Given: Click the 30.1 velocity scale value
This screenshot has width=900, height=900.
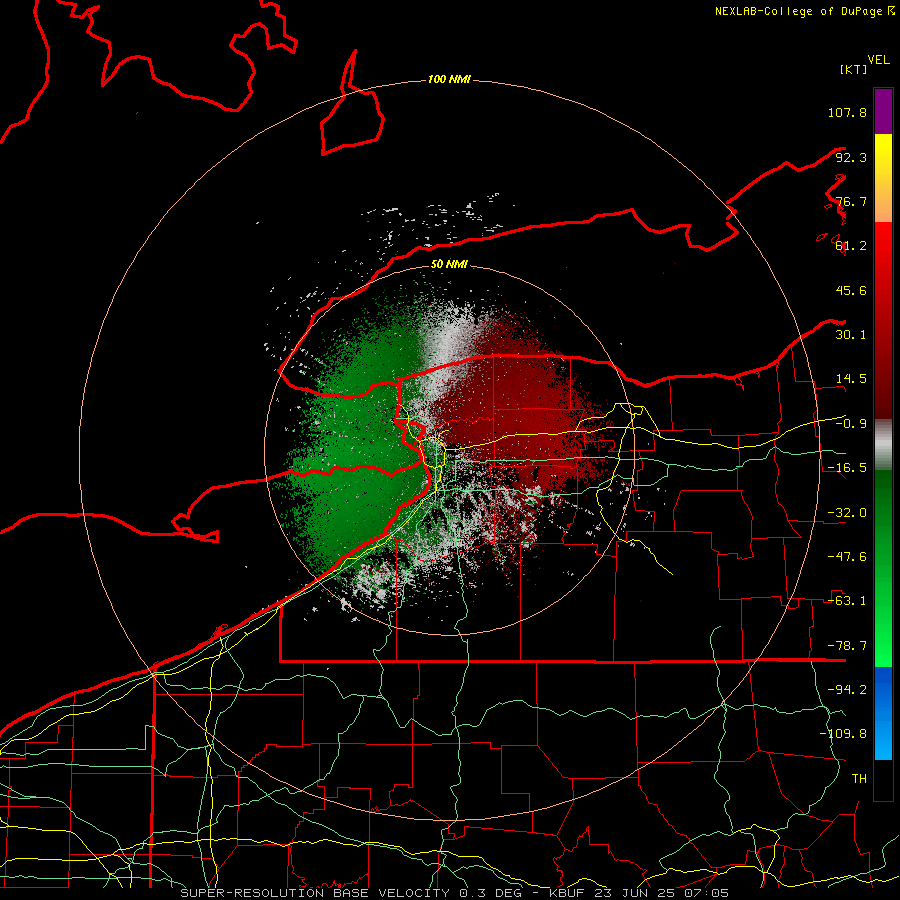Looking at the screenshot, I should 851,335.
